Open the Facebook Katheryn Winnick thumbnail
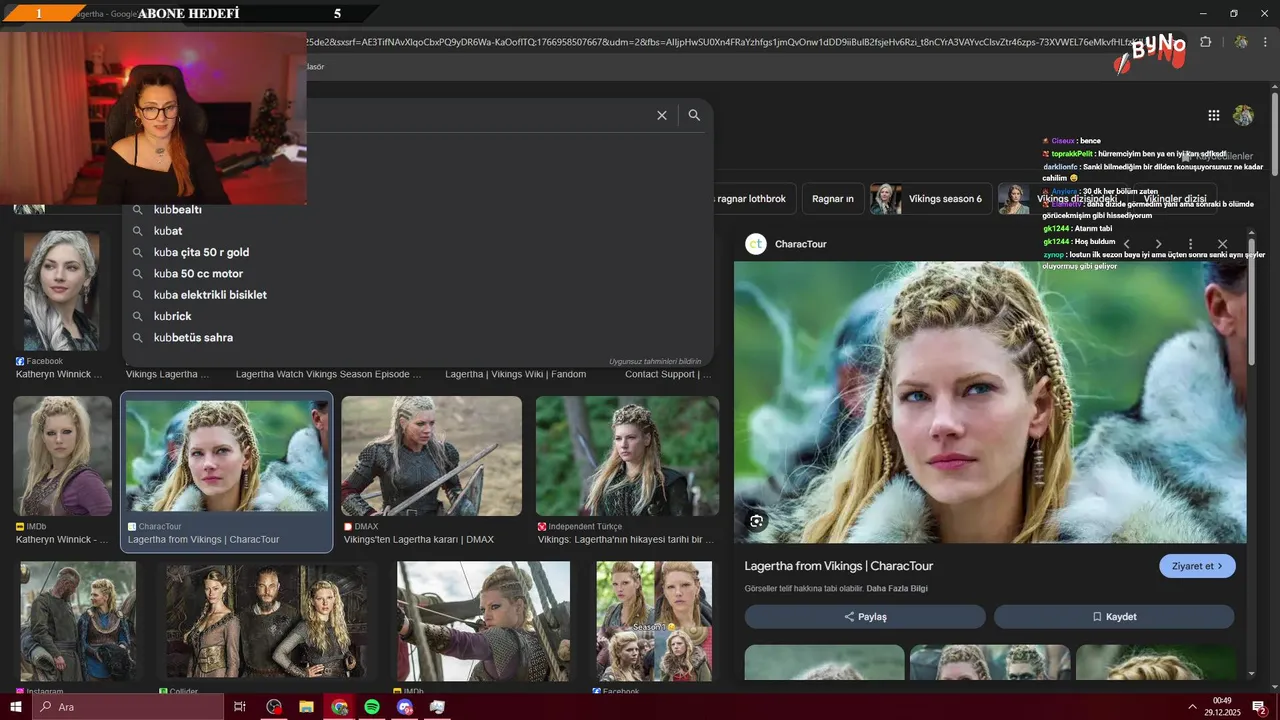The image size is (1280, 720). coord(62,291)
